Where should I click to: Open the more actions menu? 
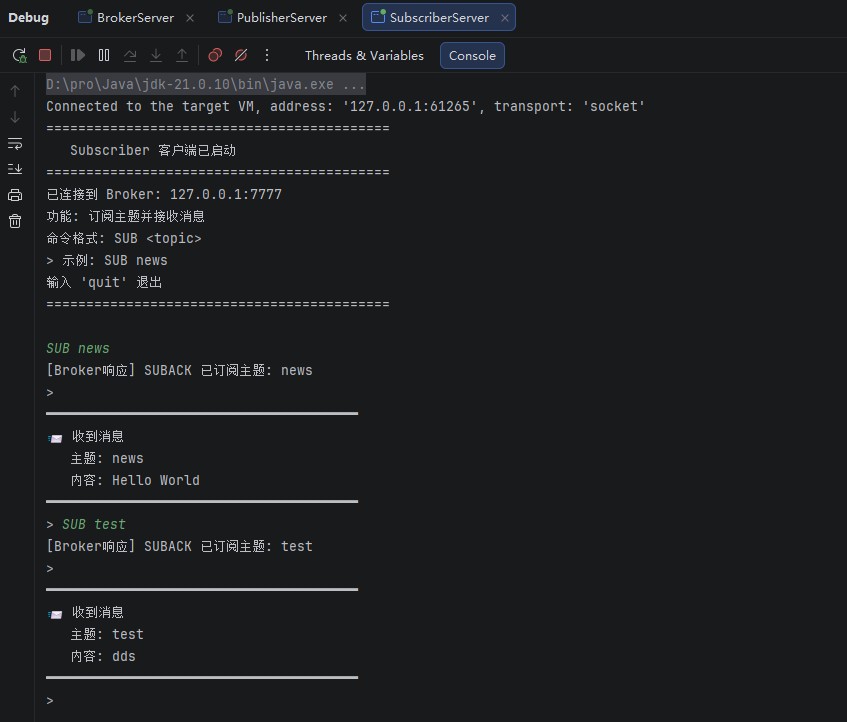[267, 55]
